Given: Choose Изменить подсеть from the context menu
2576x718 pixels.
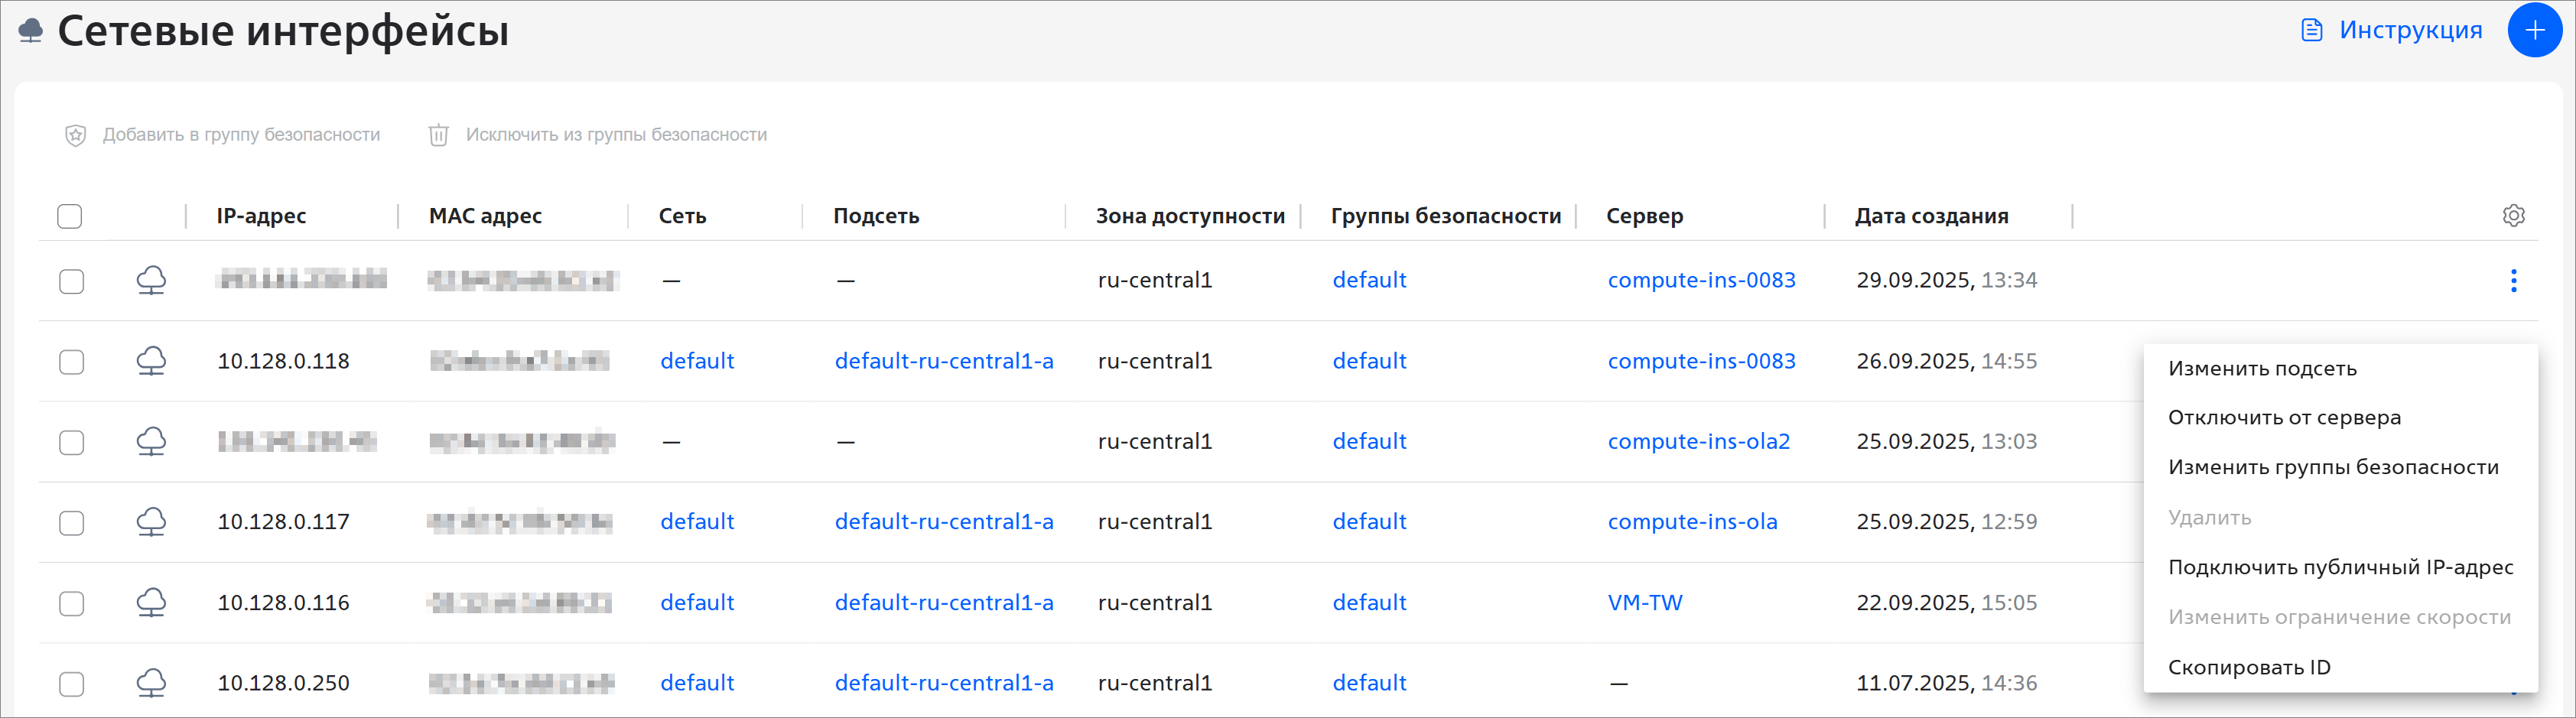Looking at the screenshot, I should click(x=2262, y=369).
